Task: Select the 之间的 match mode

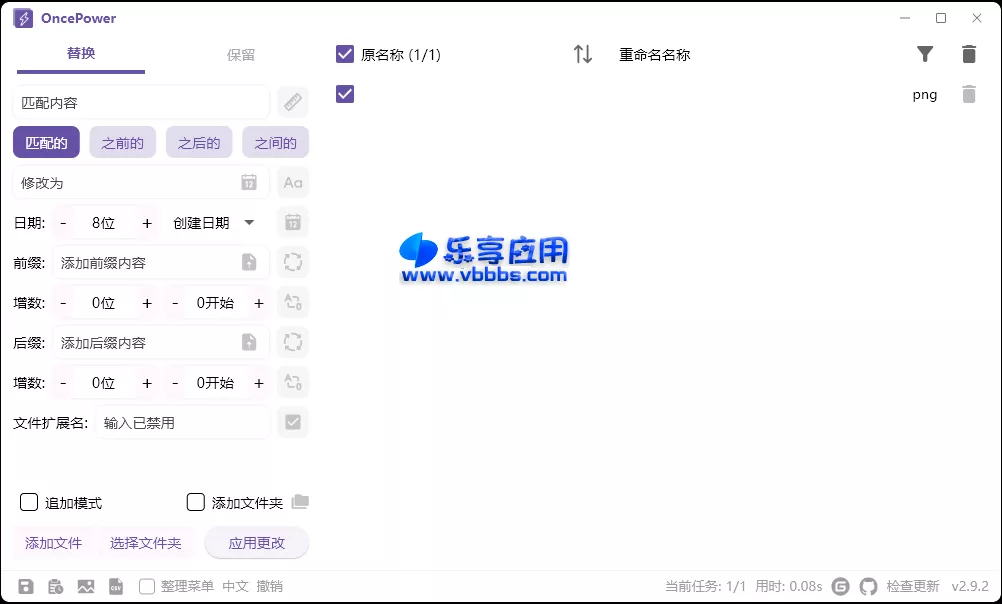Action: [x=275, y=142]
